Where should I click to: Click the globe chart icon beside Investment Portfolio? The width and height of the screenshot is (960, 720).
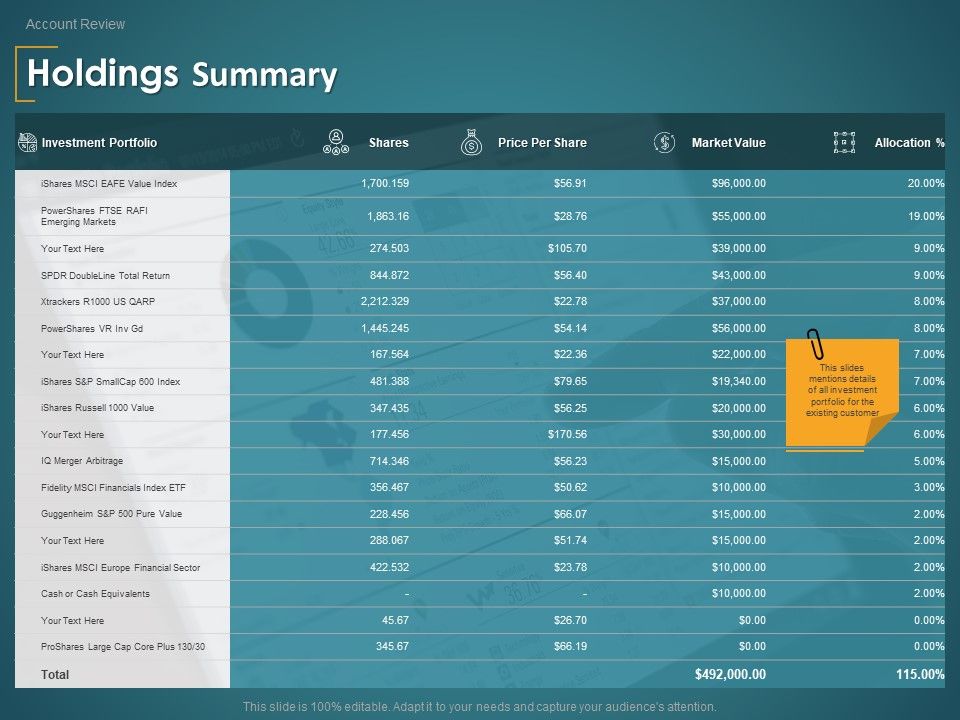28,143
